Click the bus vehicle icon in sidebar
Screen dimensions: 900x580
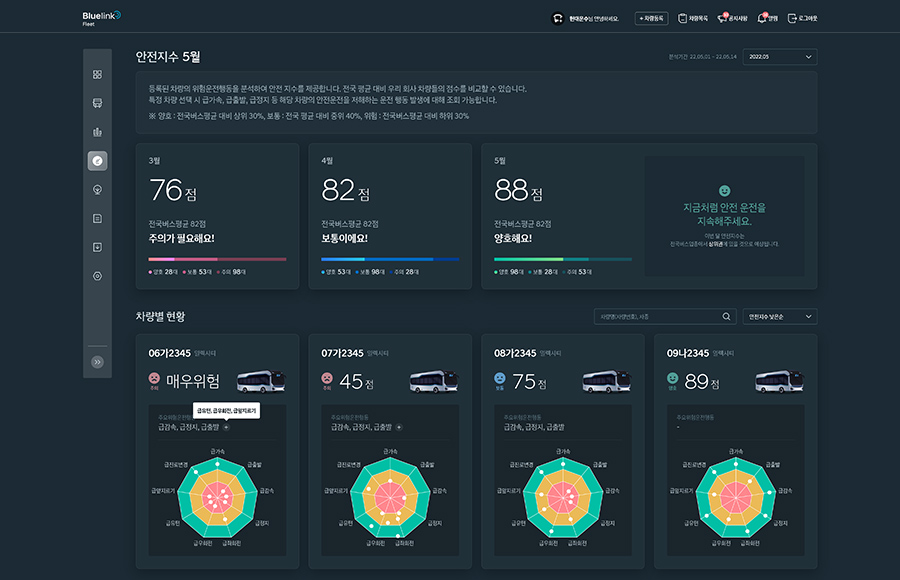[97, 102]
